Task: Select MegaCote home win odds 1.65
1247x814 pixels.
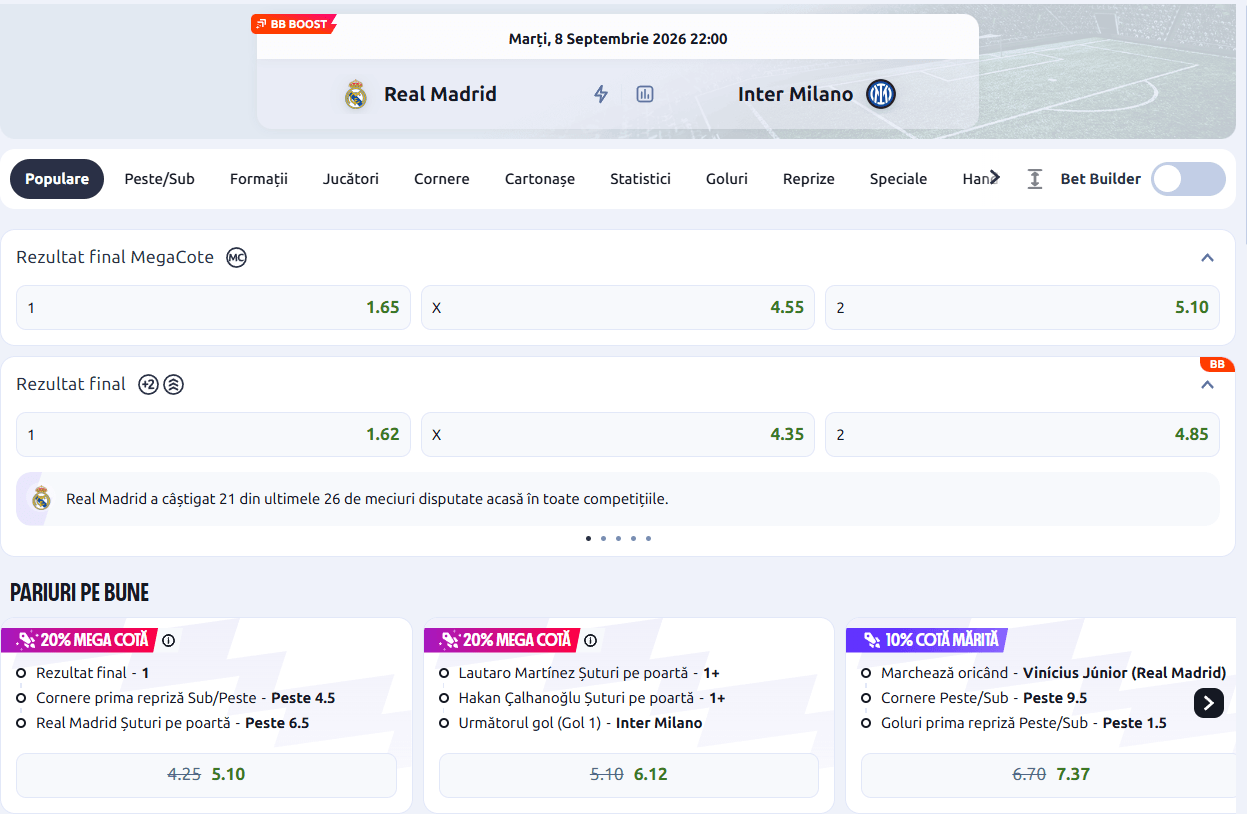Action: coord(213,308)
